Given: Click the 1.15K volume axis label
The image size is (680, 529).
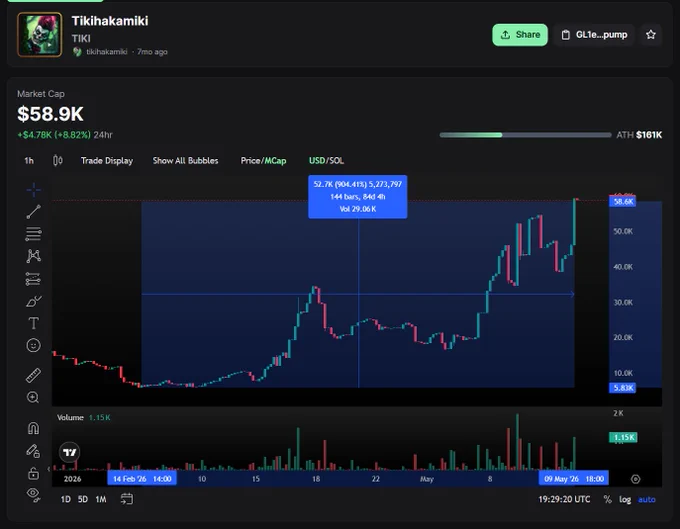Looking at the screenshot, I should click(x=623, y=437).
